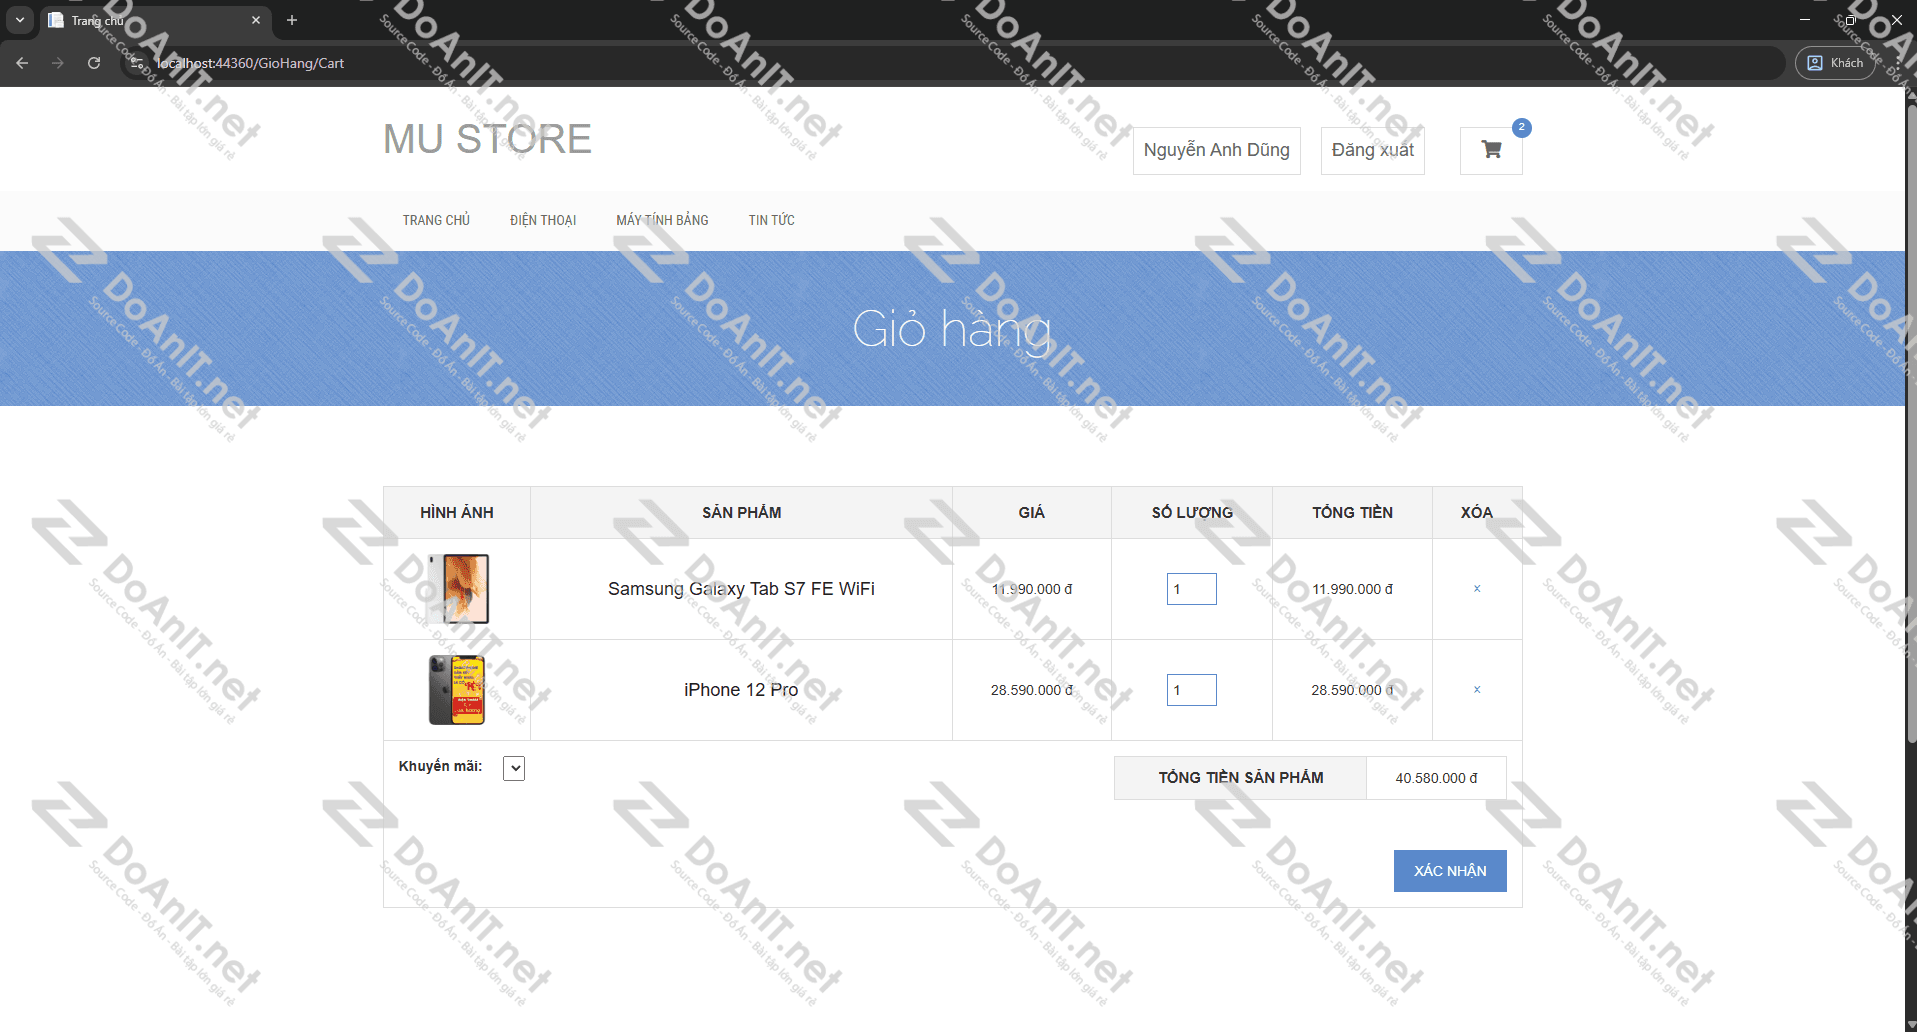Screen dimensions: 1917x1032
Task: Click iPhone 12 Pro product name
Action: pos(741,690)
